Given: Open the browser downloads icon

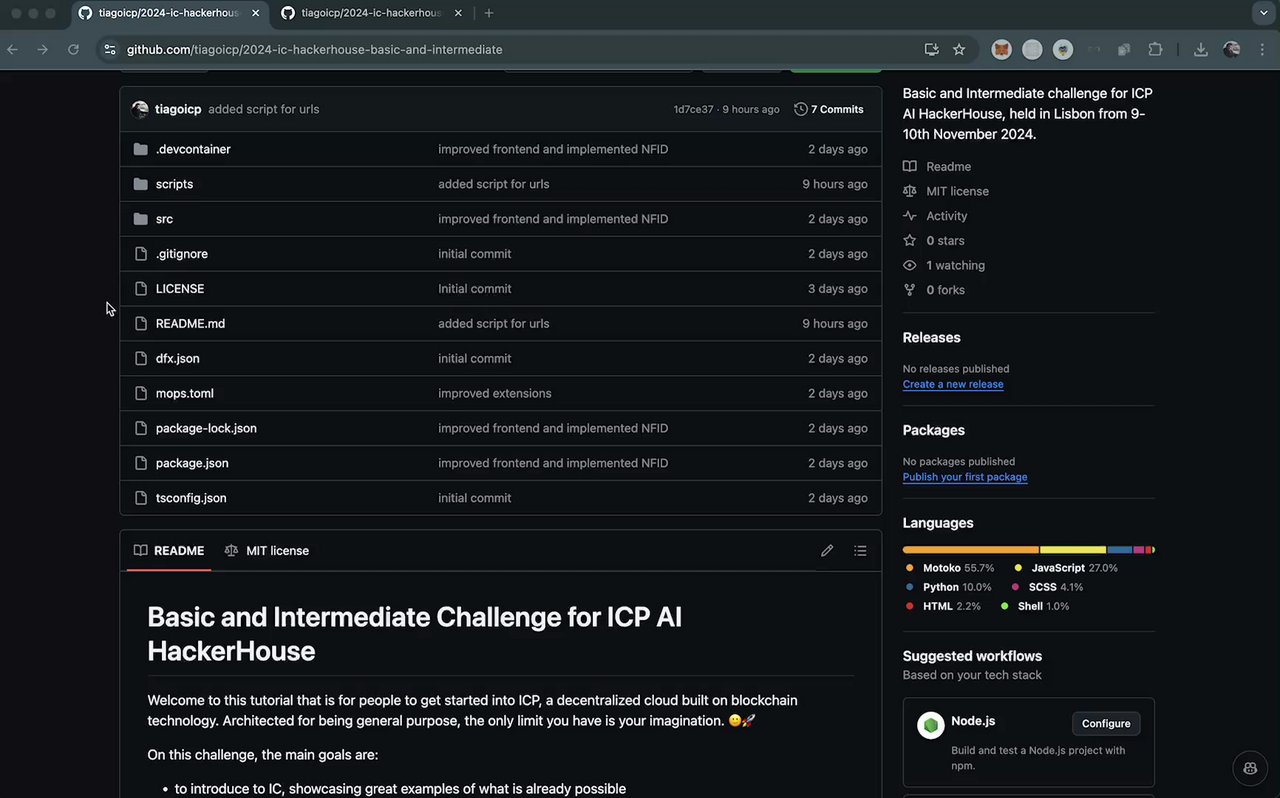Looking at the screenshot, I should point(1201,49).
